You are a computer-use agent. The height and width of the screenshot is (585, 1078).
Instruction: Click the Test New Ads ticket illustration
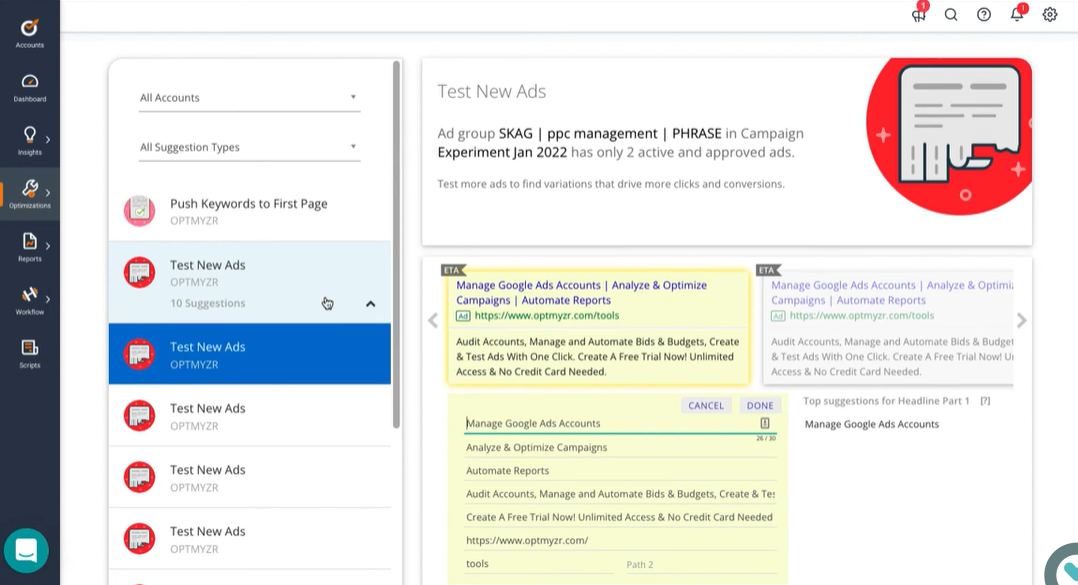coord(949,136)
